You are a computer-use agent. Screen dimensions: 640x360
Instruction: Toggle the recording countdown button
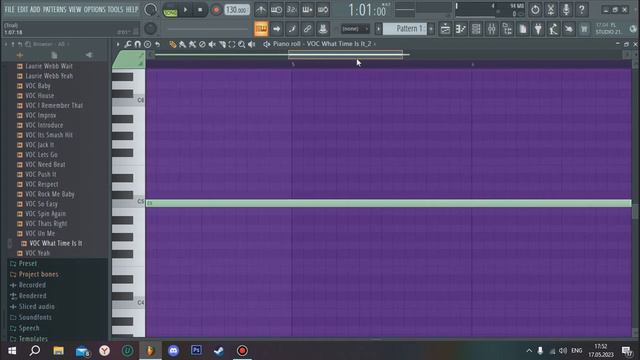[292, 9]
